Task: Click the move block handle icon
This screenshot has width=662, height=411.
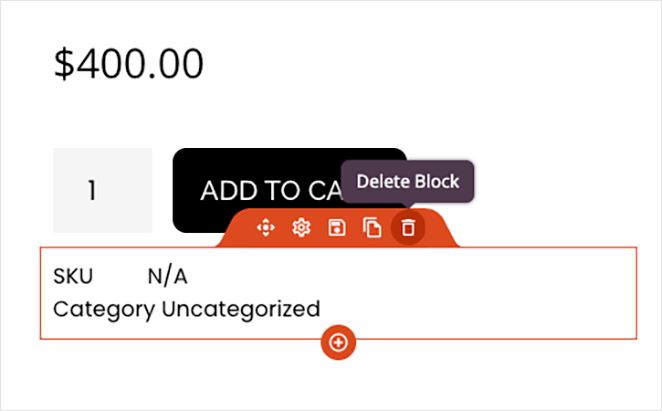Action: [266, 228]
